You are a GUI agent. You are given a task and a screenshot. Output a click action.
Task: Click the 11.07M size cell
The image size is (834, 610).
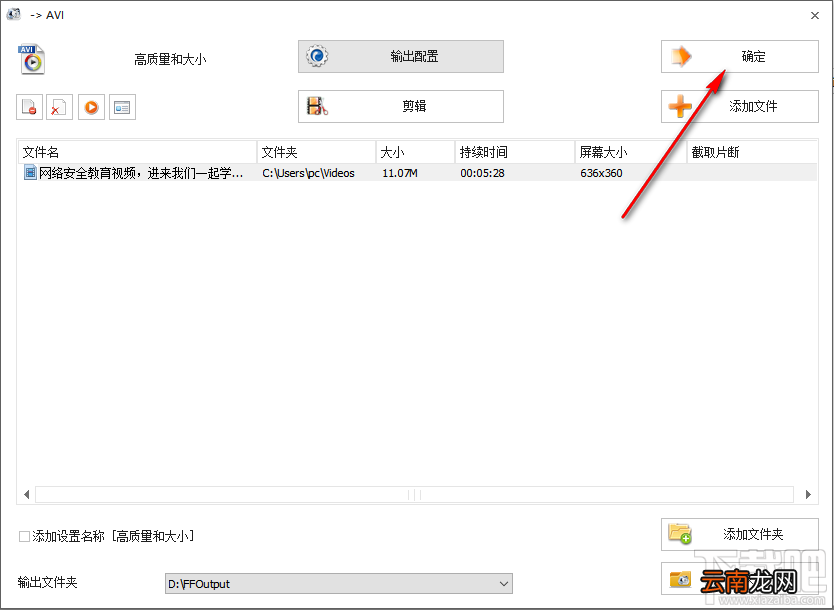[399, 173]
